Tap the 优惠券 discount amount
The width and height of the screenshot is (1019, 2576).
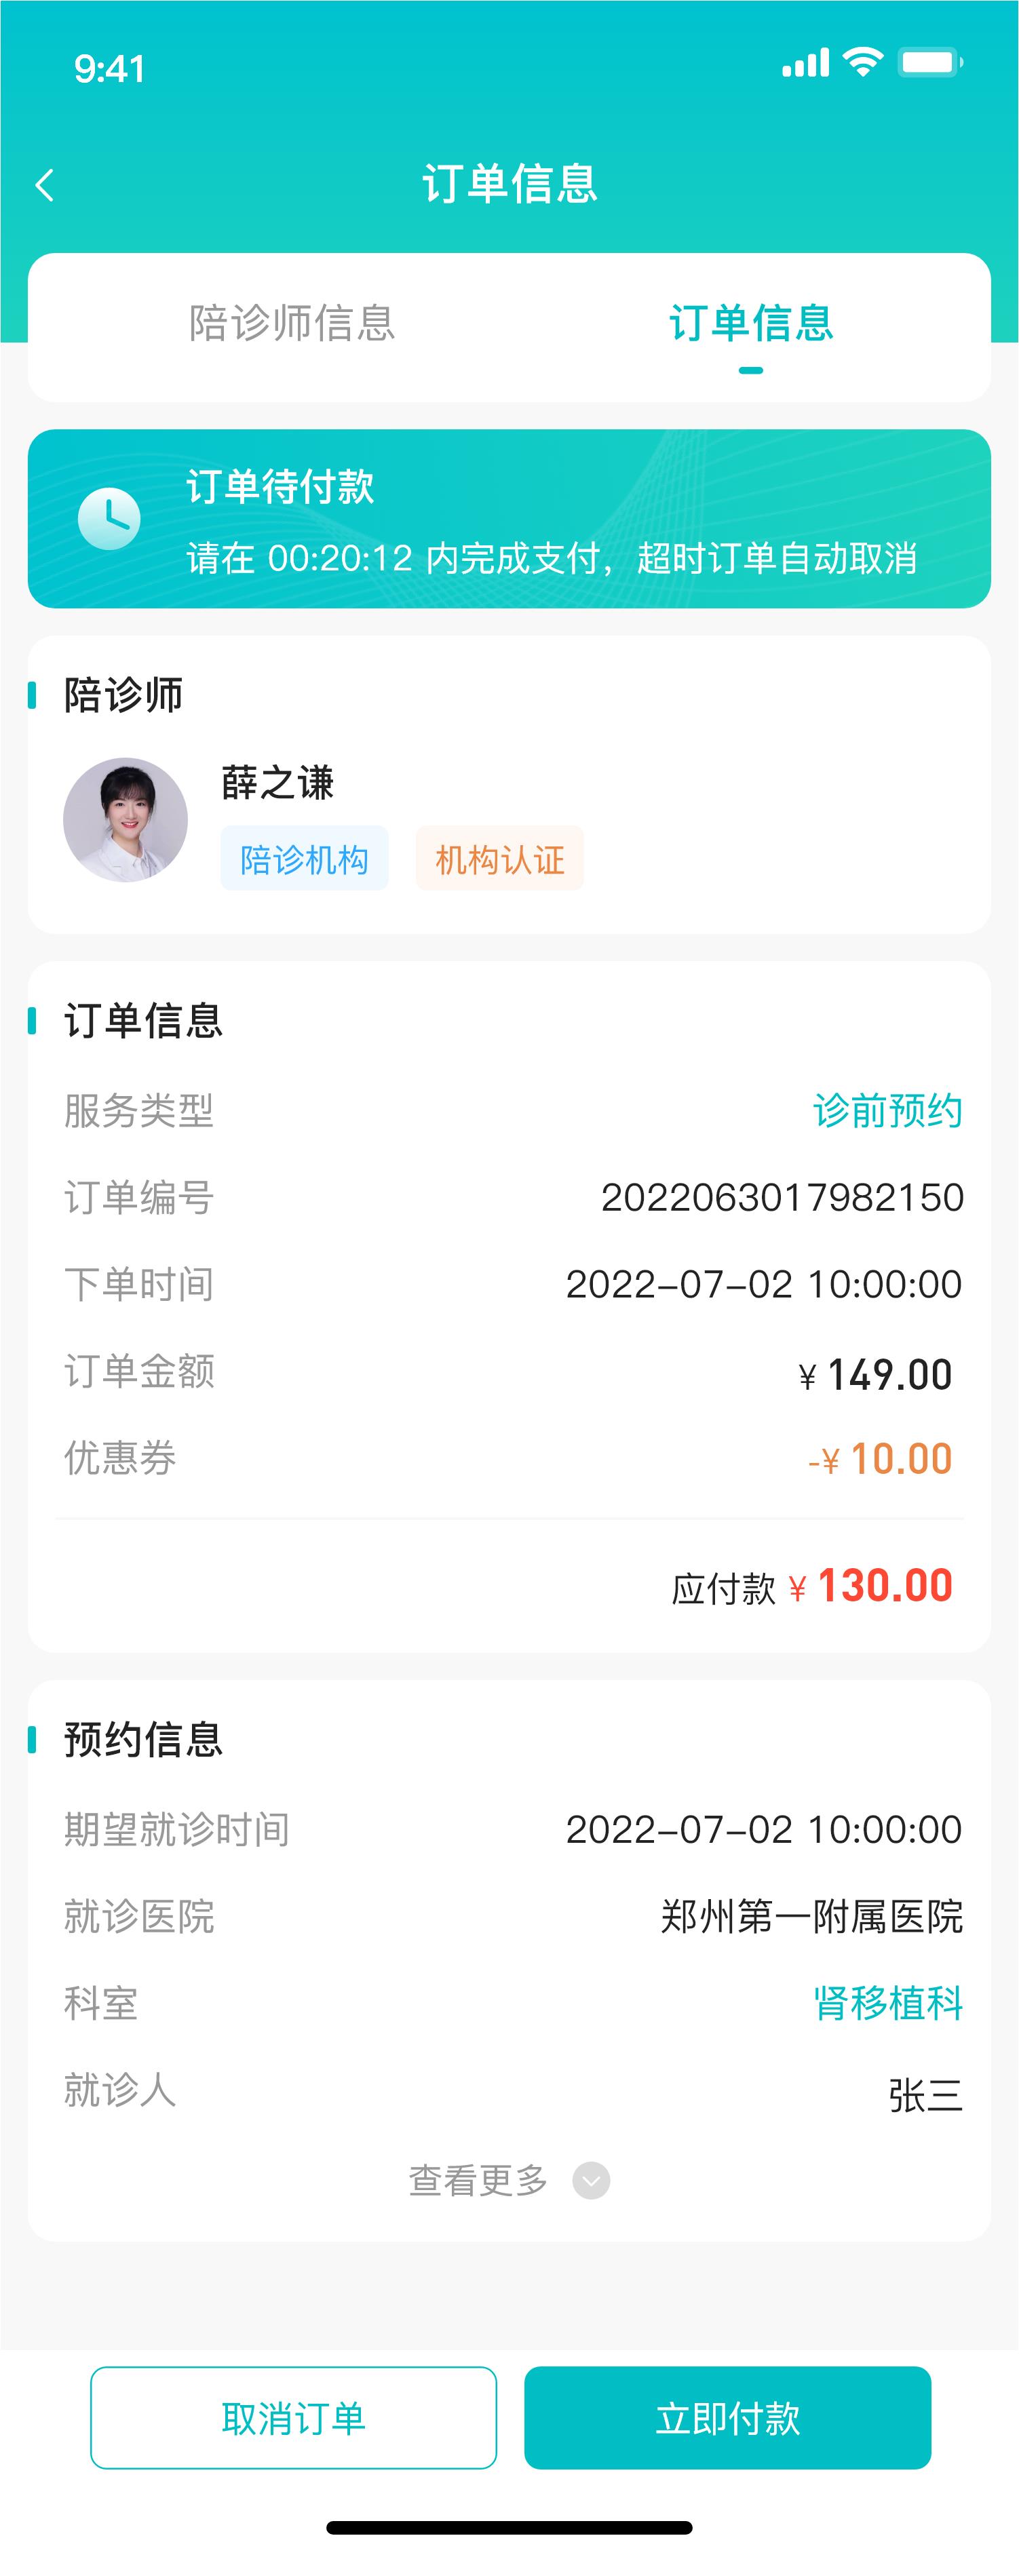tap(880, 1459)
